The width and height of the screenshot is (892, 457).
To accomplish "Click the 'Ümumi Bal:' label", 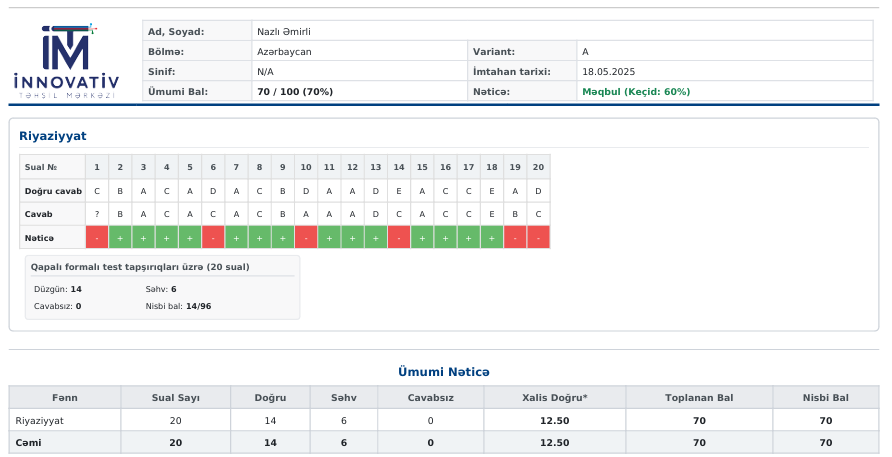I will click(178, 92).
